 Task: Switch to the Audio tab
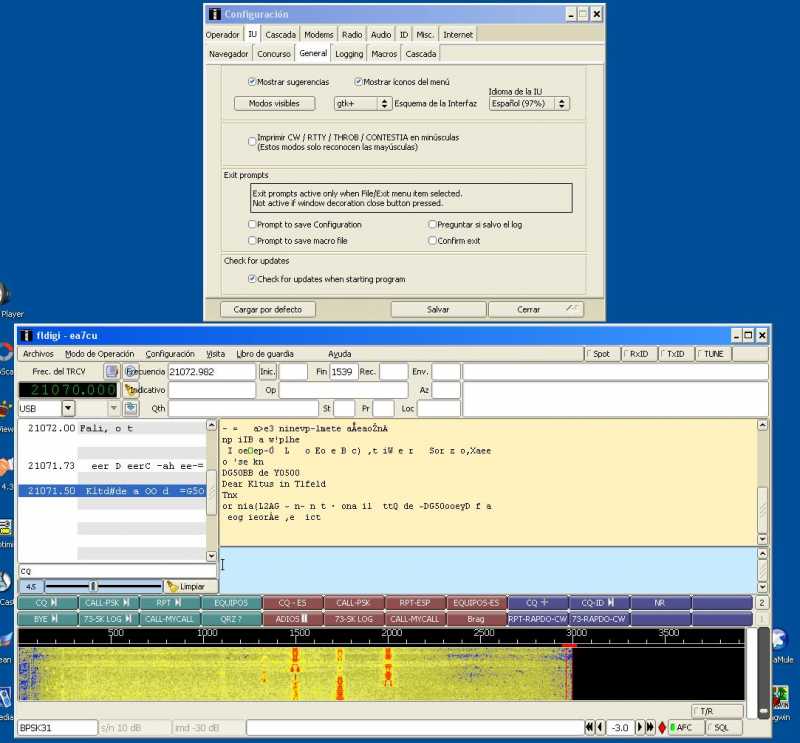point(381,35)
